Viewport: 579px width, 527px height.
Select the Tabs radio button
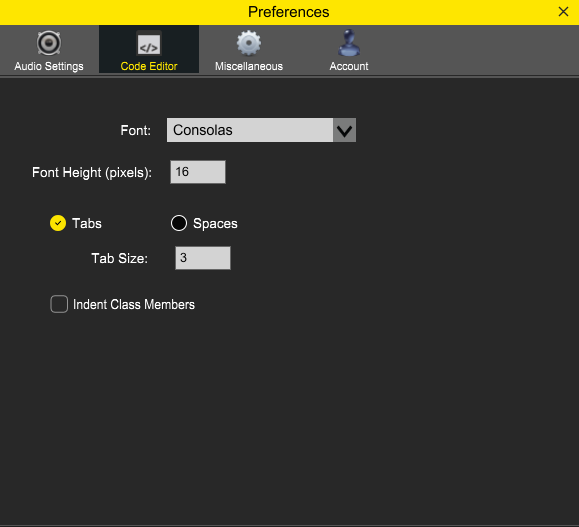pyautogui.click(x=58, y=223)
